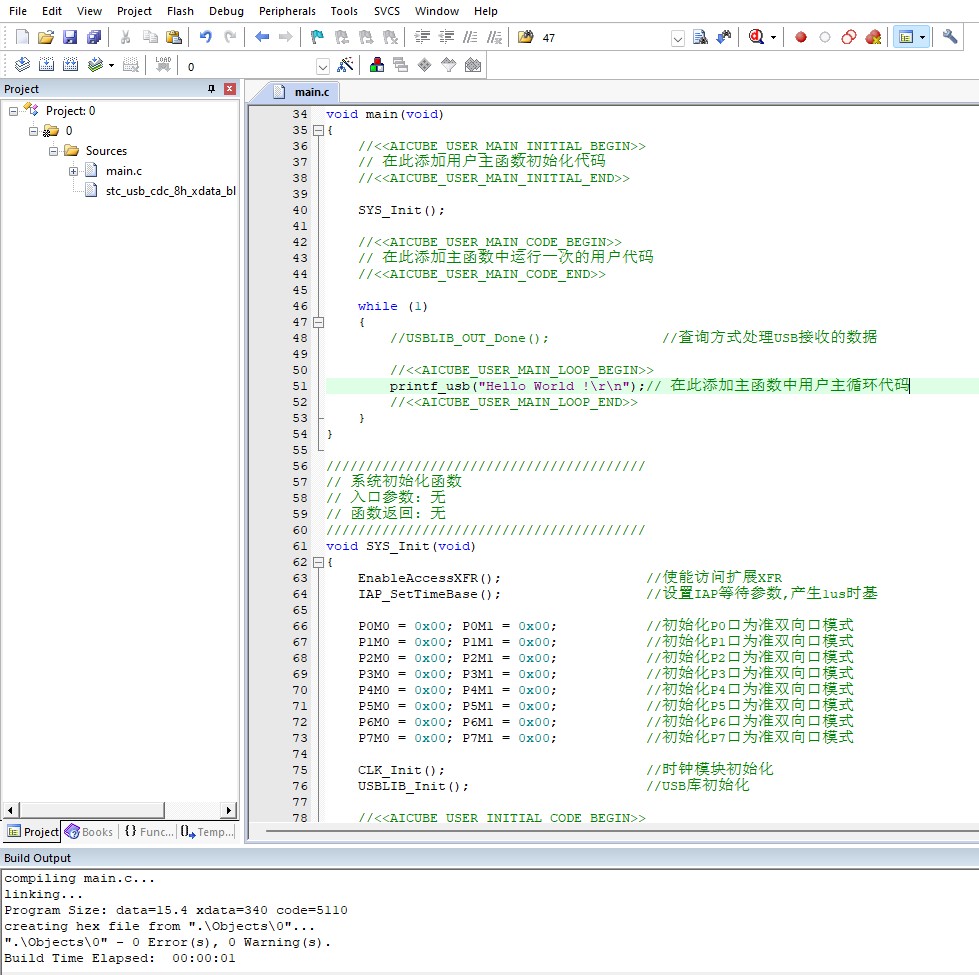
Task: Open the debug session dropdown arrow
Action: (773, 37)
